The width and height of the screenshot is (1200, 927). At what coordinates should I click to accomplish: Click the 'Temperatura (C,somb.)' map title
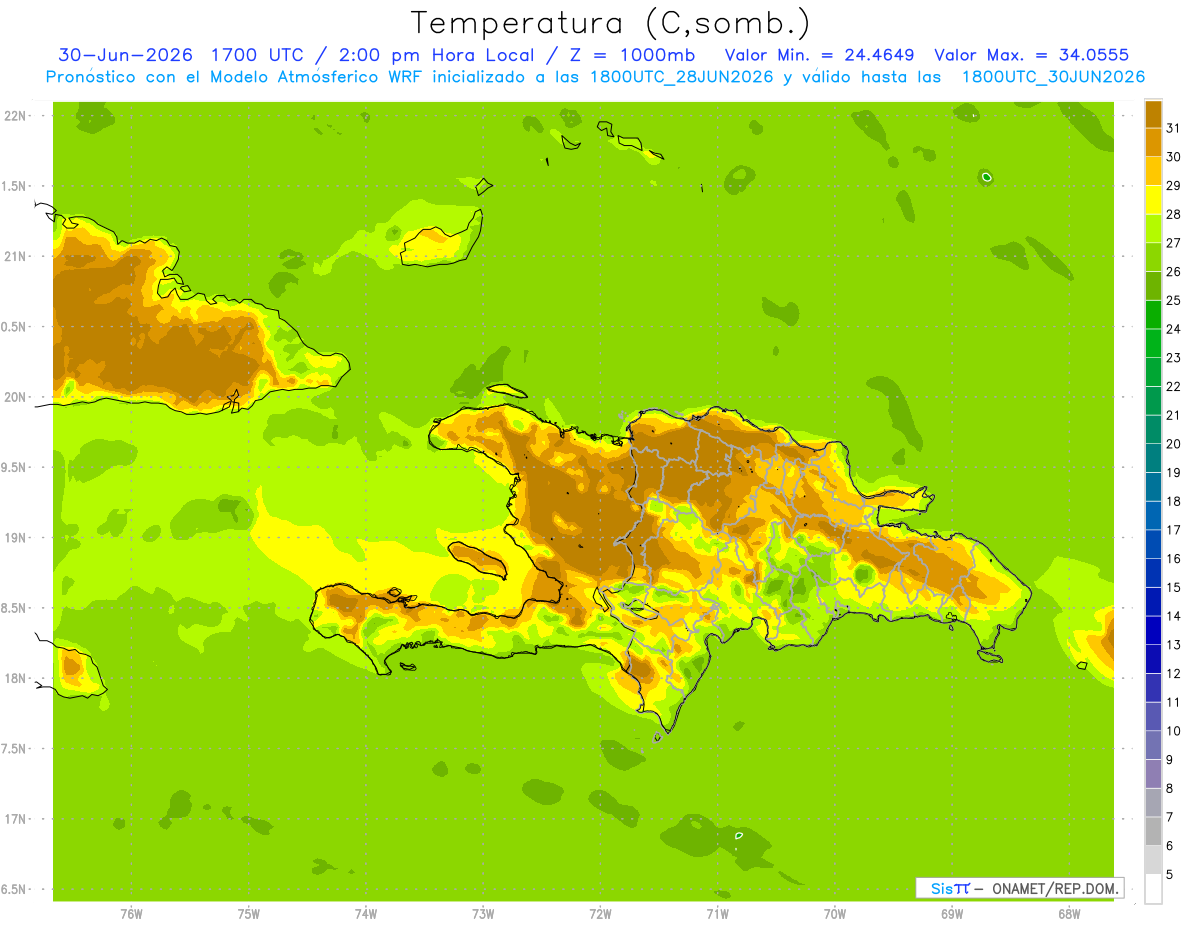pos(611,23)
